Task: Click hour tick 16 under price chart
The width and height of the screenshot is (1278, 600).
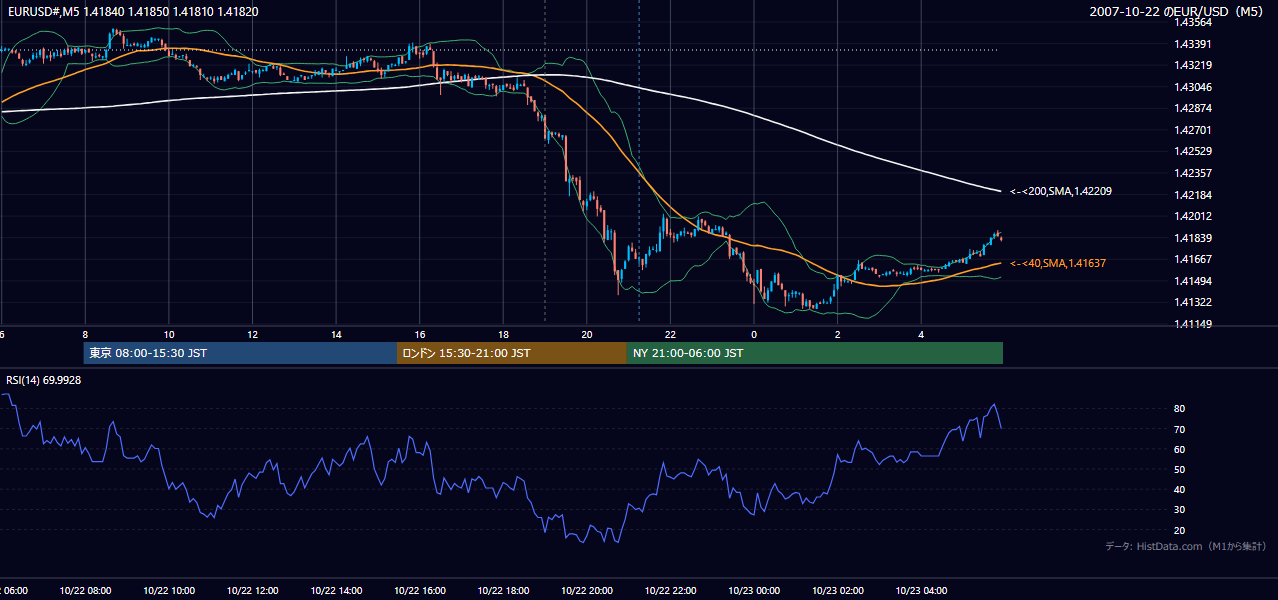Action: coord(420,334)
